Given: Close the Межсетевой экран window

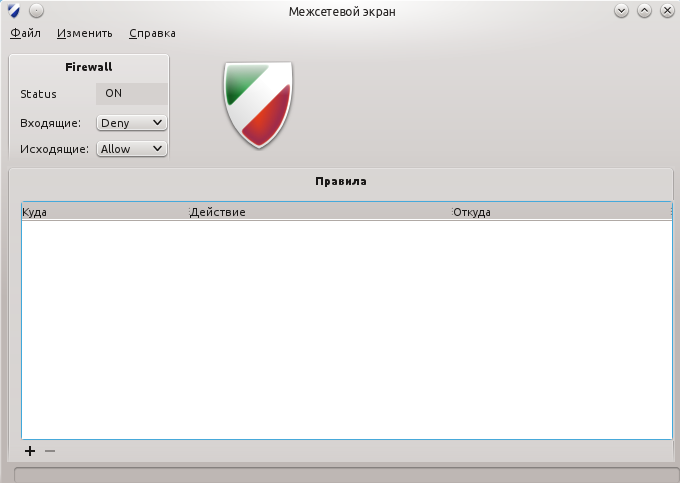Looking at the screenshot, I should click(667, 11).
